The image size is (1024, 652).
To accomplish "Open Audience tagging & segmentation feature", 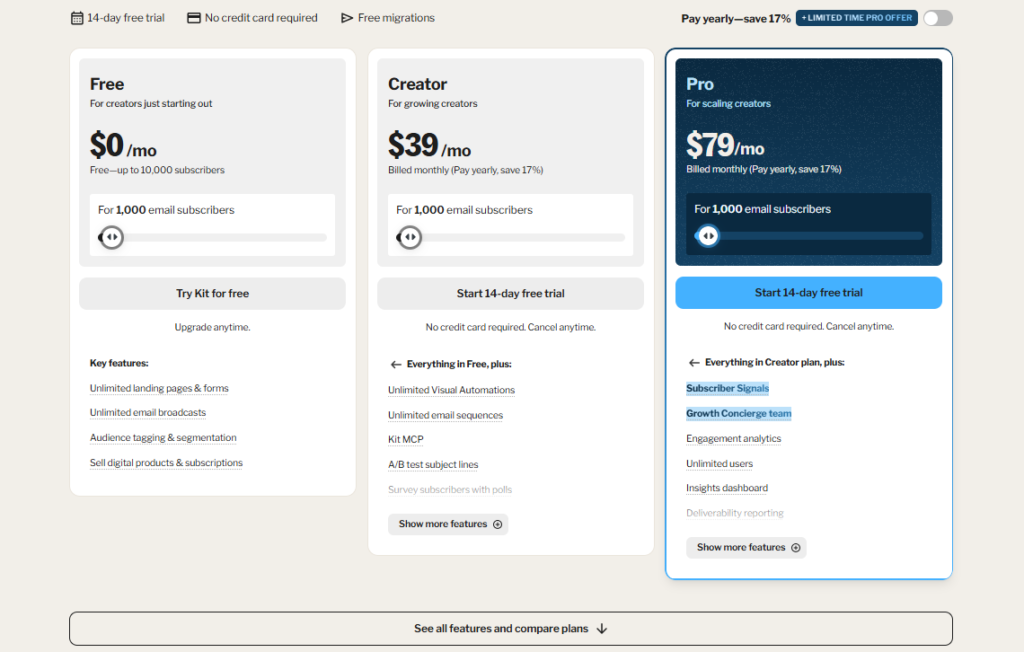I will (x=163, y=438).
